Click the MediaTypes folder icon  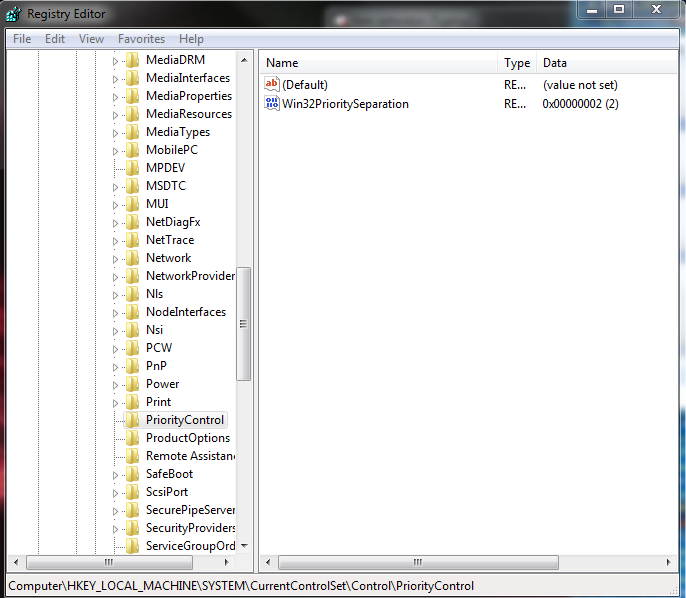[132, 132]
